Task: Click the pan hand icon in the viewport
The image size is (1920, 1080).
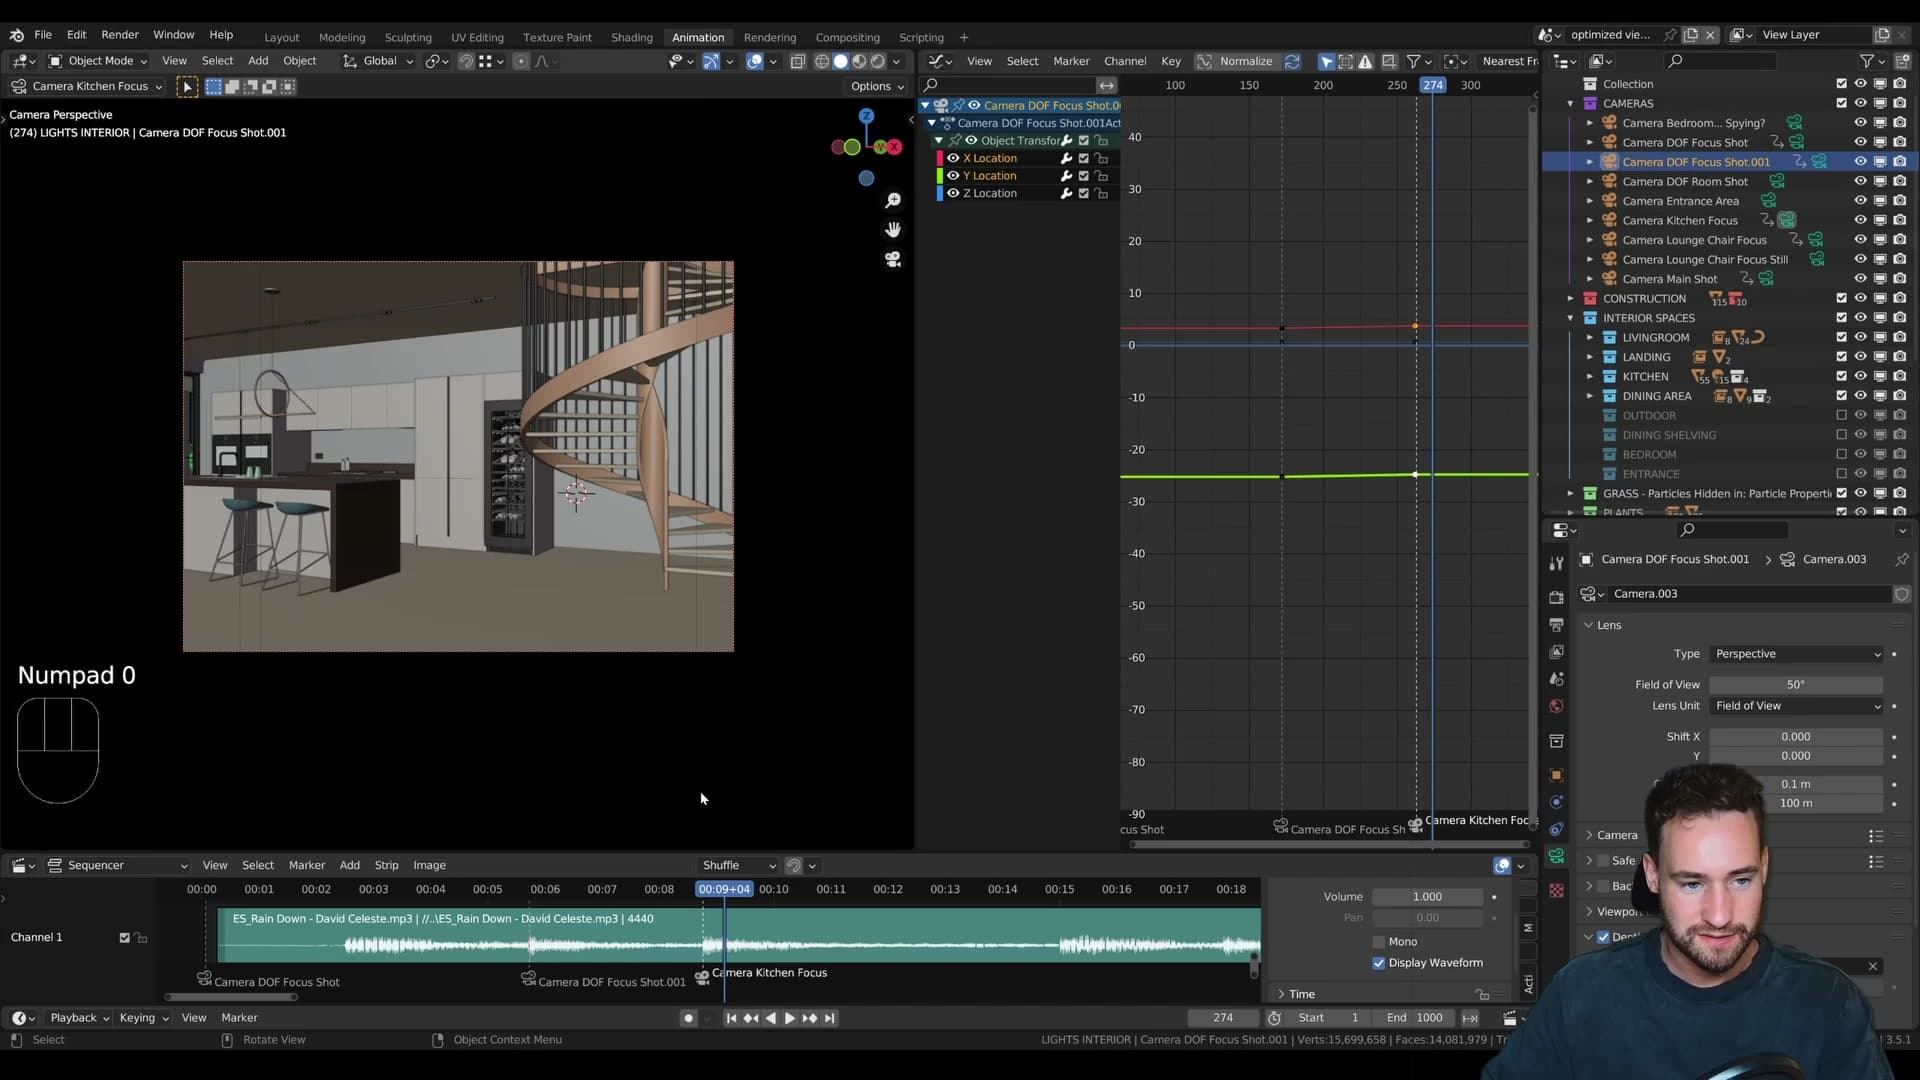Action: 893,230
